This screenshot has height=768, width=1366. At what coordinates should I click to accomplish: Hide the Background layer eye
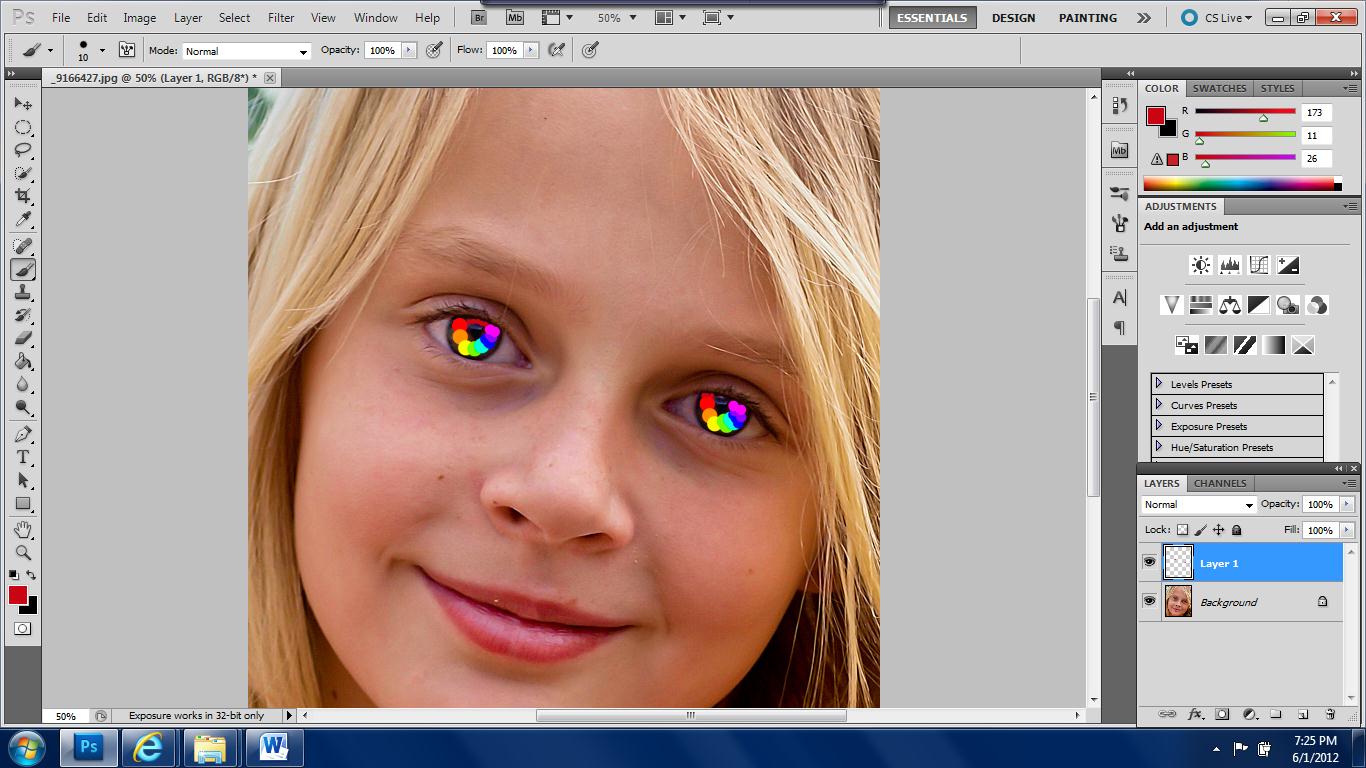tap(1149, 601)
